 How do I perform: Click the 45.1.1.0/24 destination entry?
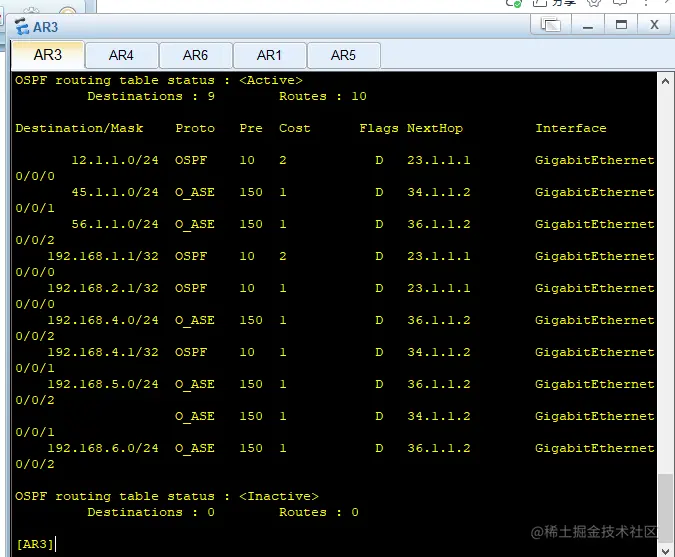pos(115,192)
